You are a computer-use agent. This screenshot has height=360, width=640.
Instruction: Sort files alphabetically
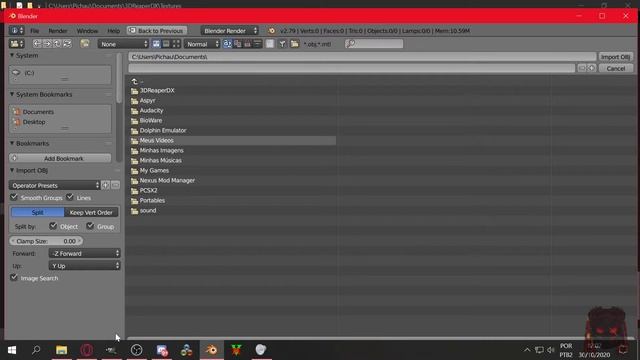tap(228, 44)
